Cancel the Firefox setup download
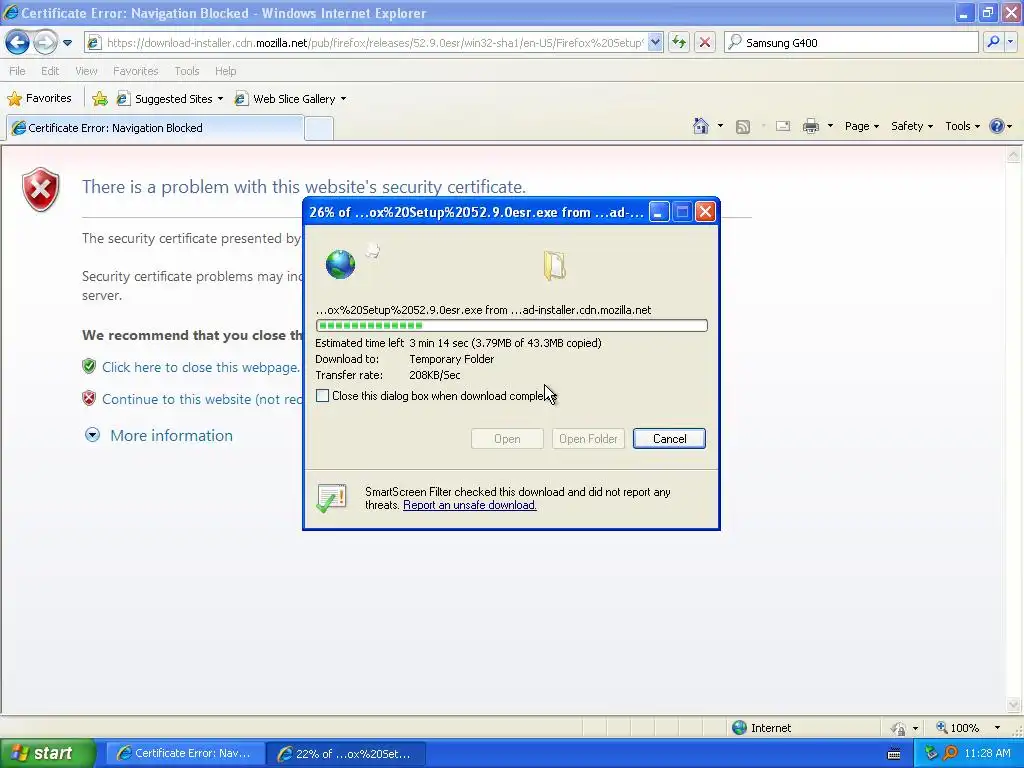1024x768 pixels. [x=669, y=439]
